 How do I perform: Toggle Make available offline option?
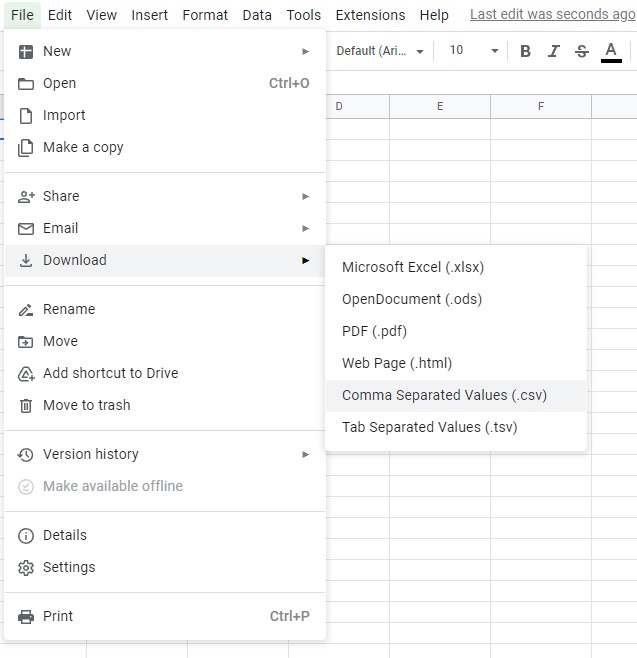(112, 486)
